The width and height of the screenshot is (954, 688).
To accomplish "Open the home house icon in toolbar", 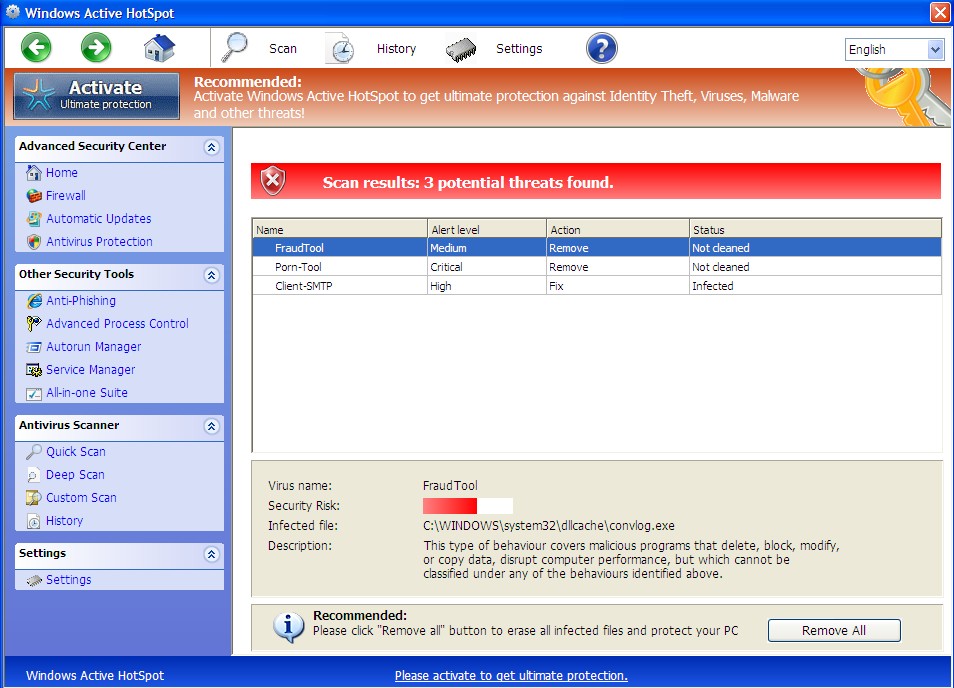I will 159,48.
